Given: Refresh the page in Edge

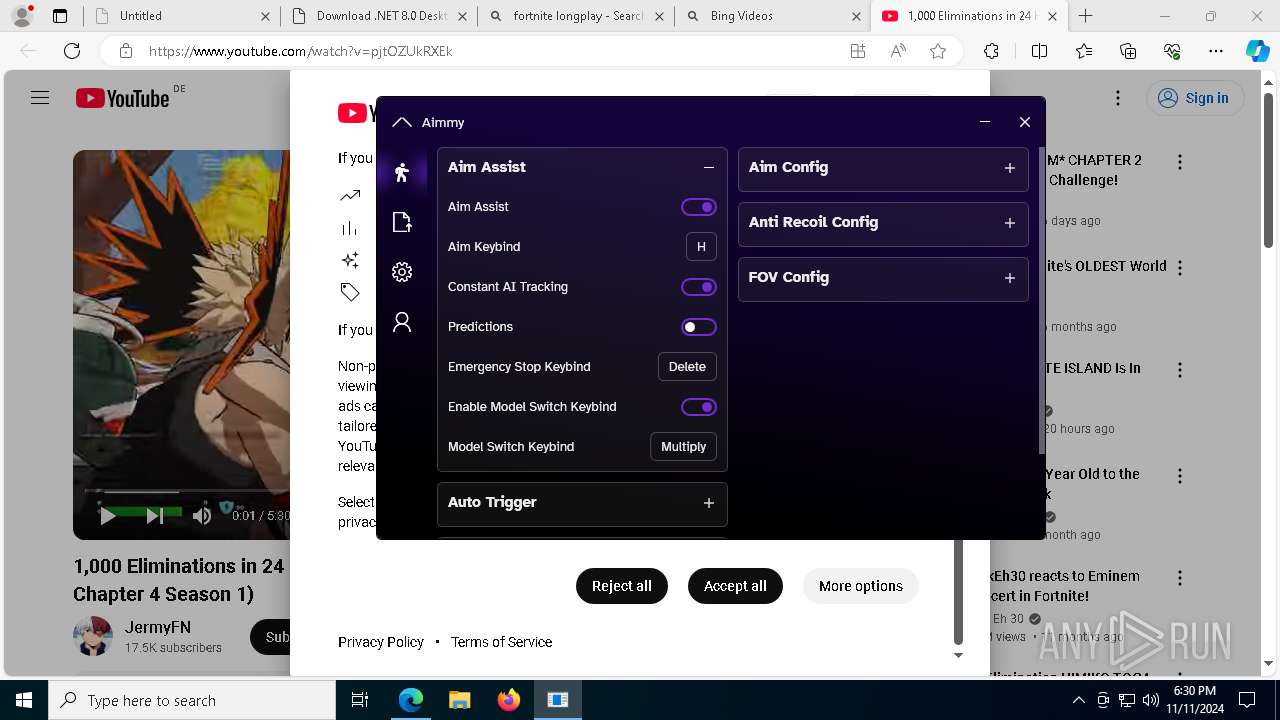Looking at the screenshot, I should [x=72, y=51].
